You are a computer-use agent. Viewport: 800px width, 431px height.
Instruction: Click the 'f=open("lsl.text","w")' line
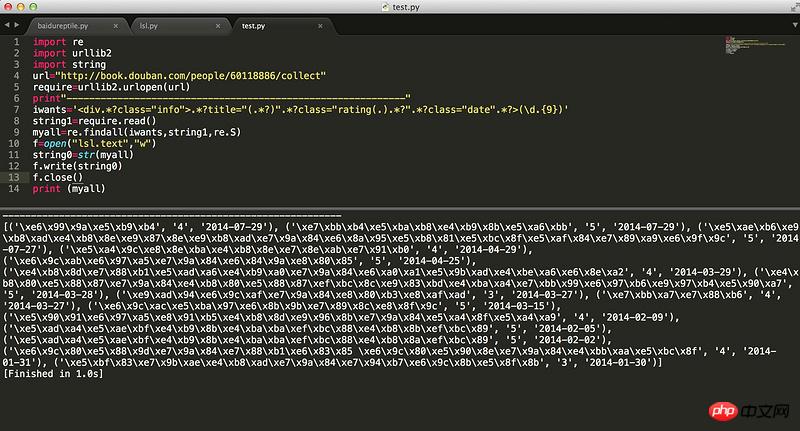(x=94, y=143)
